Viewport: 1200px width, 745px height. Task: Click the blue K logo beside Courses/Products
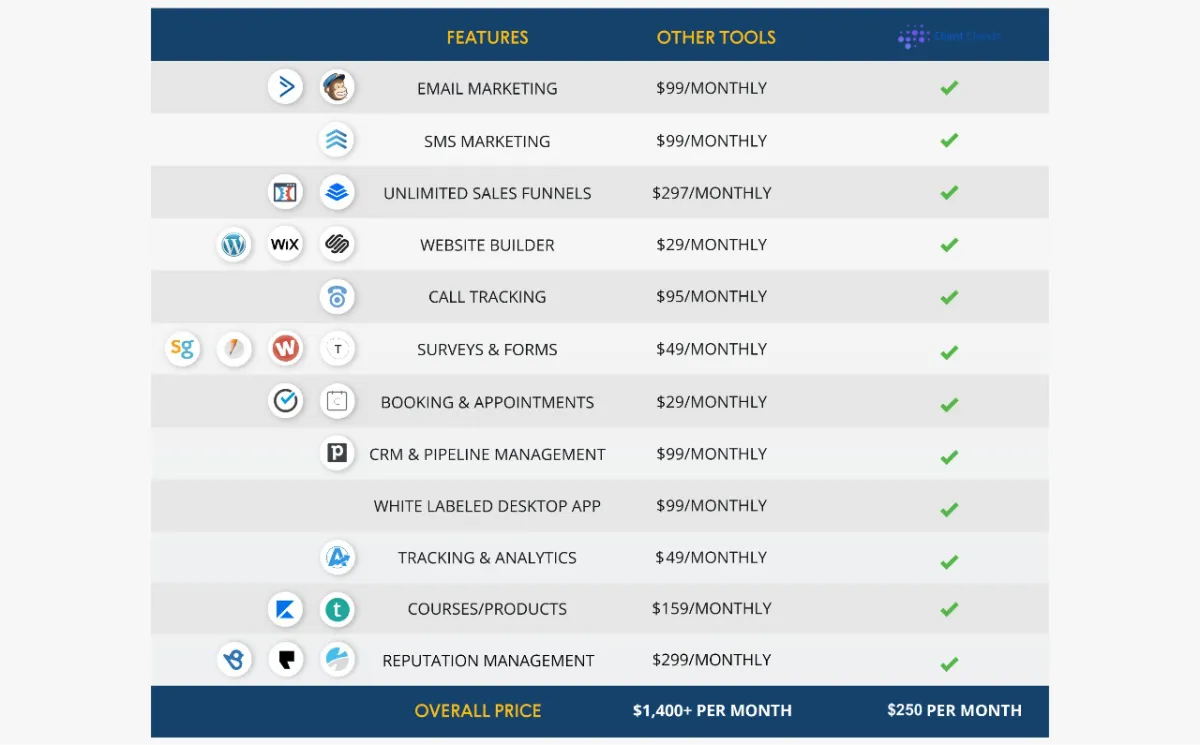[286, 609]
